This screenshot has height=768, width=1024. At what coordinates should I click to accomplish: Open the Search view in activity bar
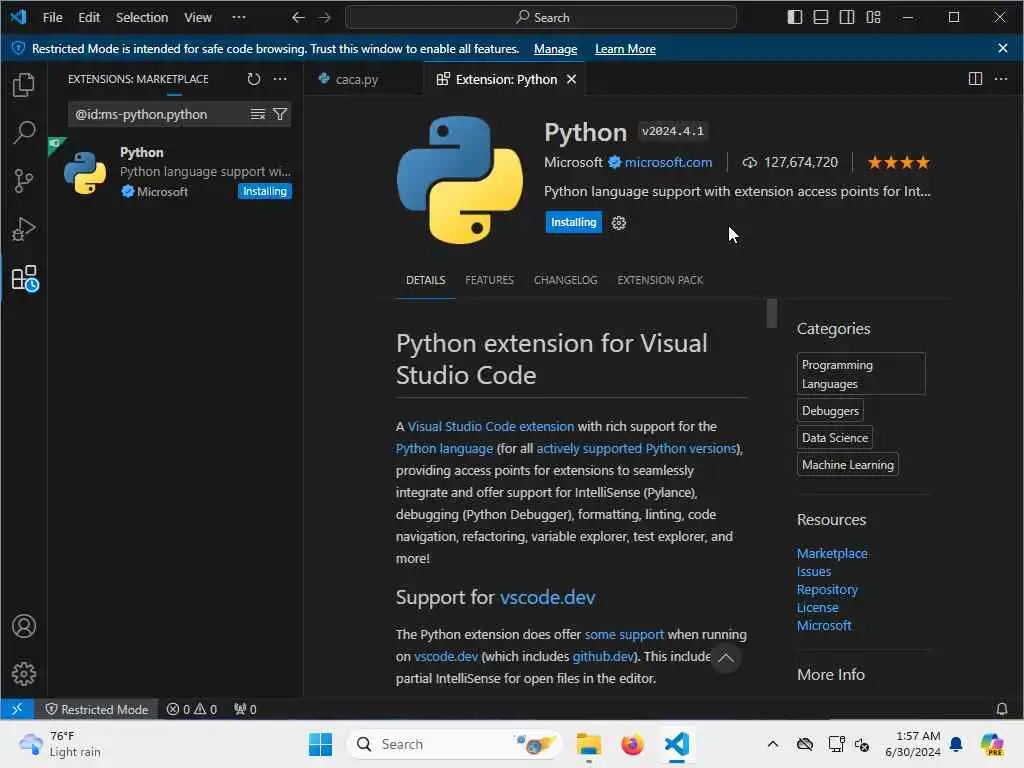24,132
